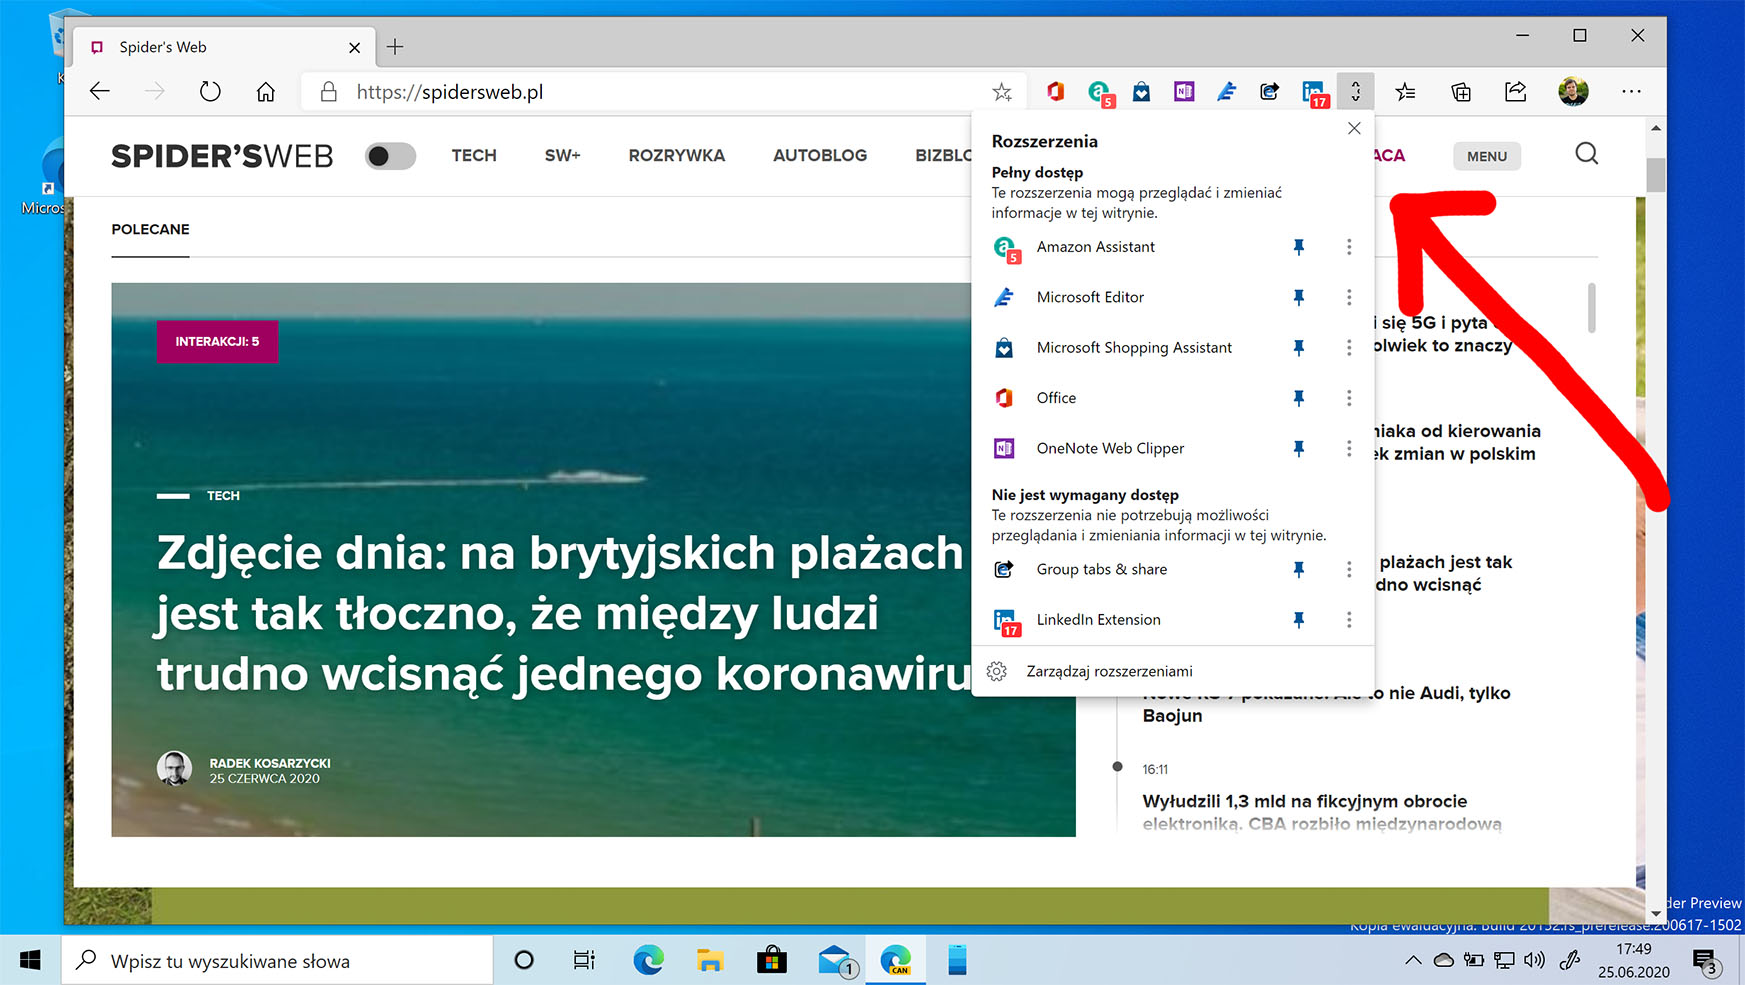Open File Explorer from taskbar
Screen dimensions: 1745x985
(x=710, y=961)
